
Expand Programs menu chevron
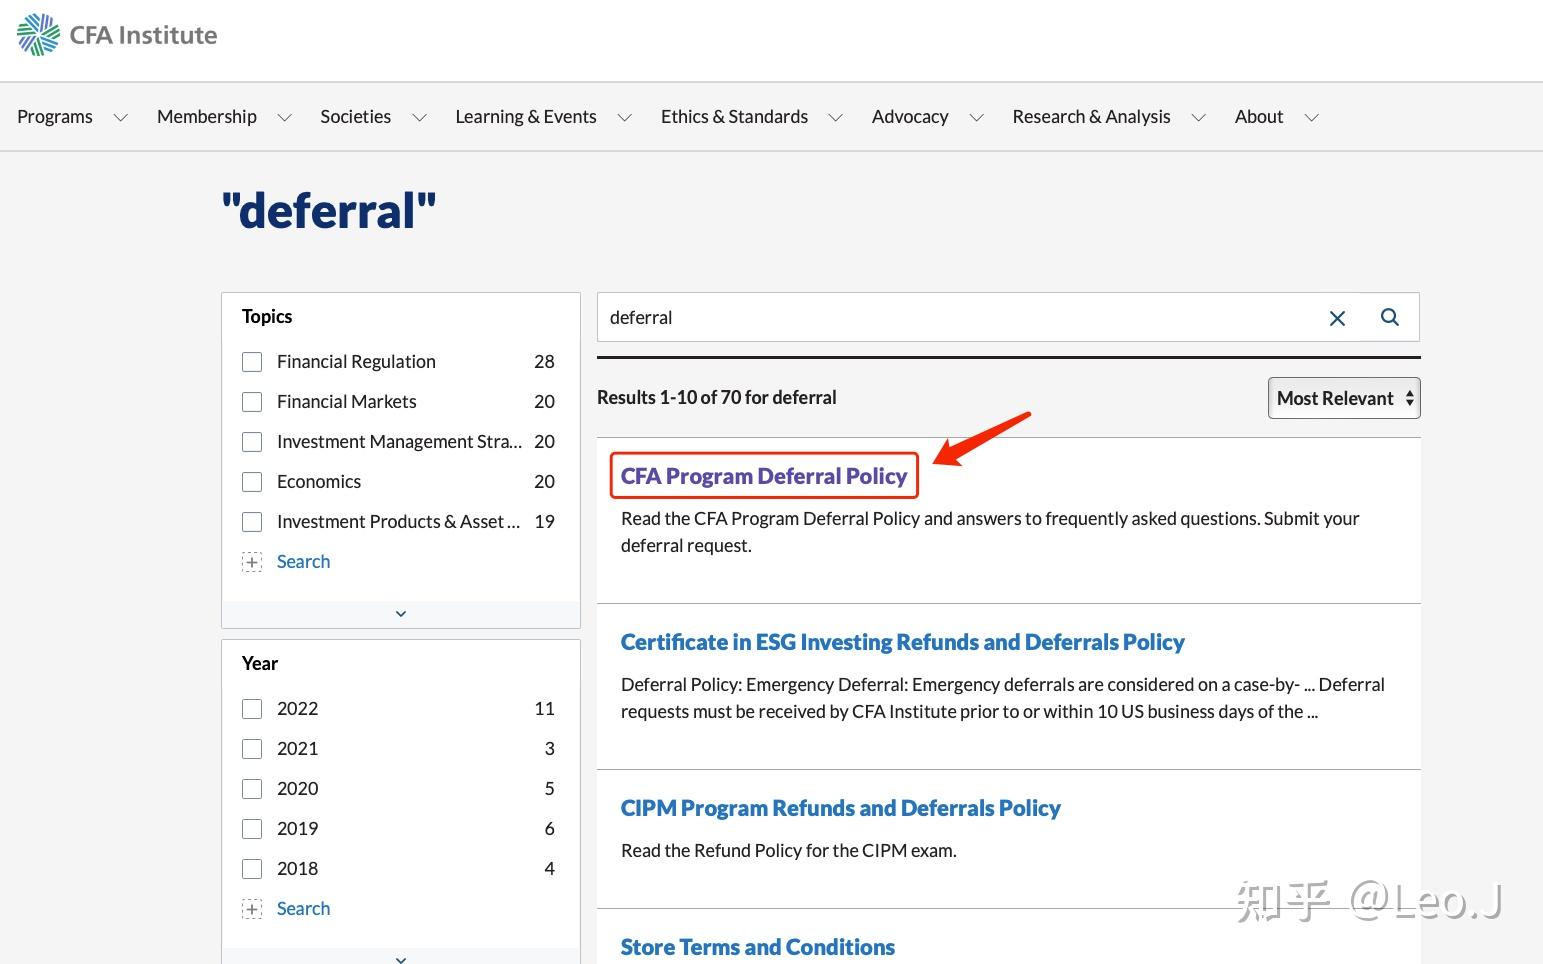pos(121,118)
